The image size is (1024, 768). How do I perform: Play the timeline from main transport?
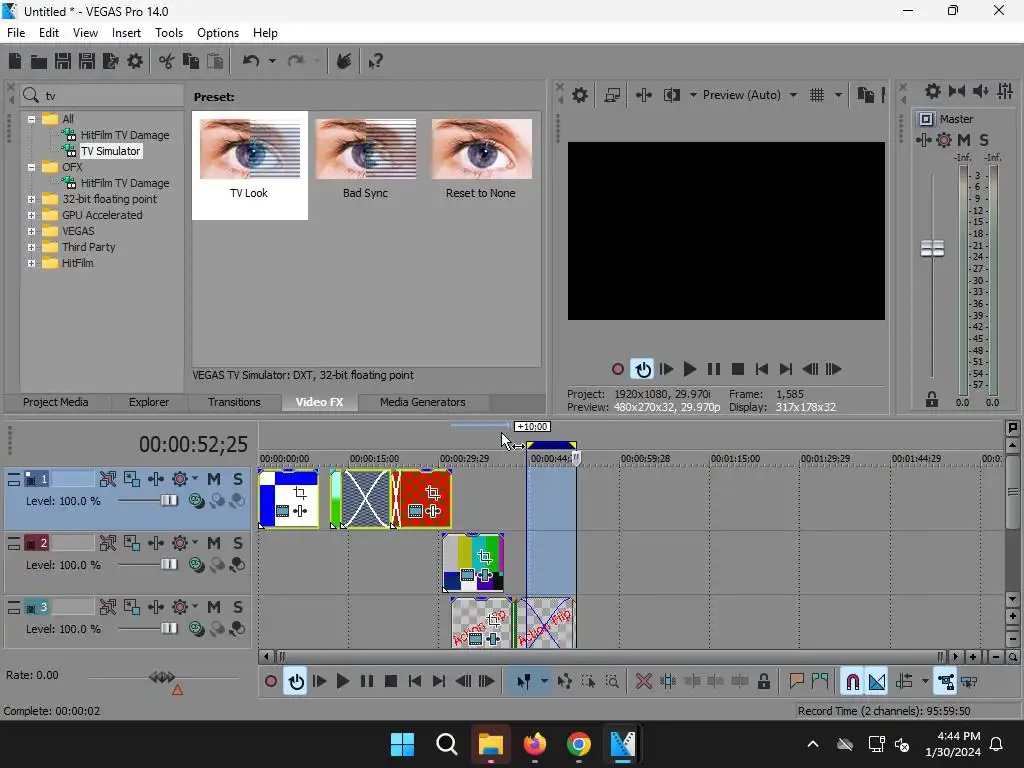[x=342, y=681]
